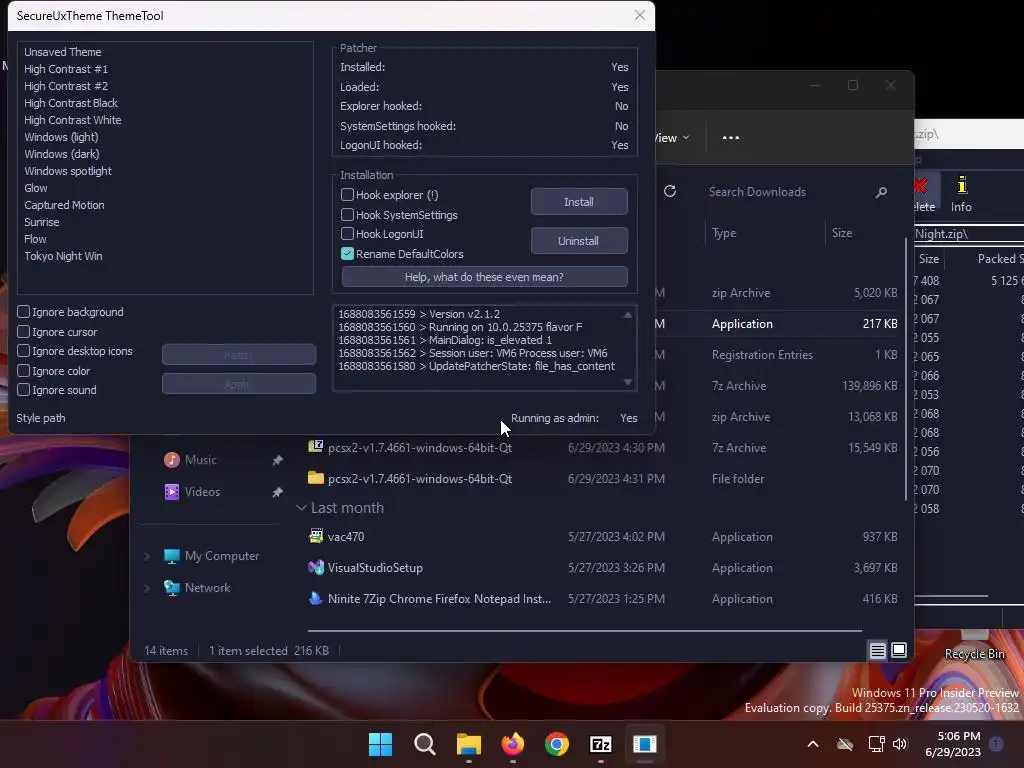The width and height of the screenshot is (1024, 768).
Task: Enable the Ignore sound checkbox
Action: click(24, 390)
